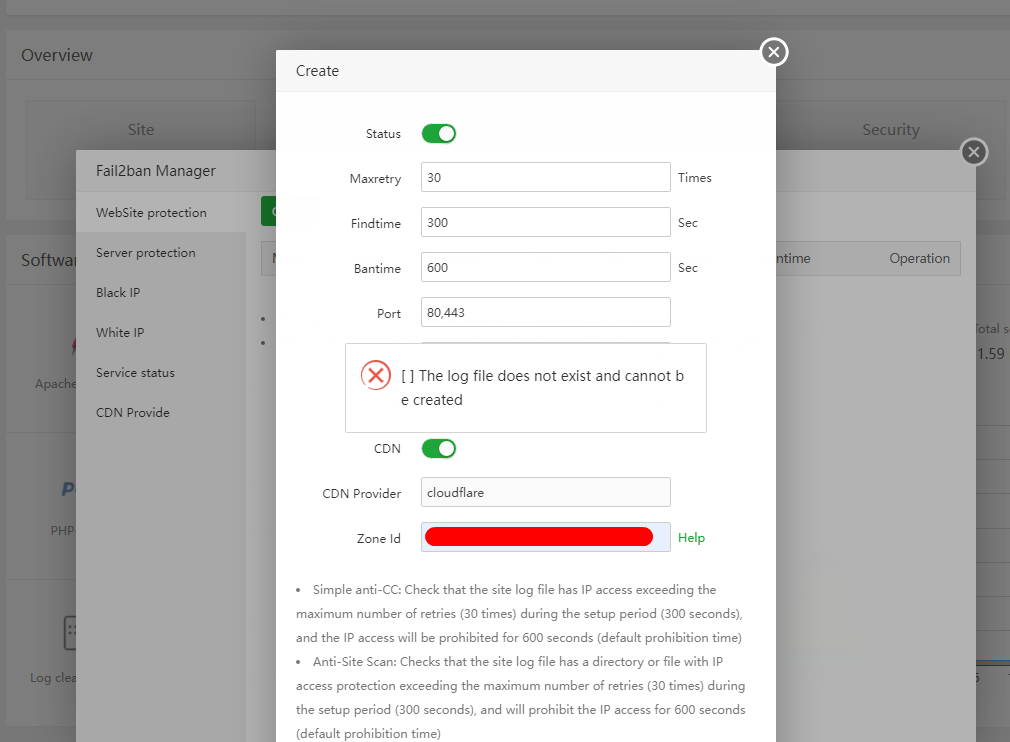View the Service status page

[x=135, y=373]
